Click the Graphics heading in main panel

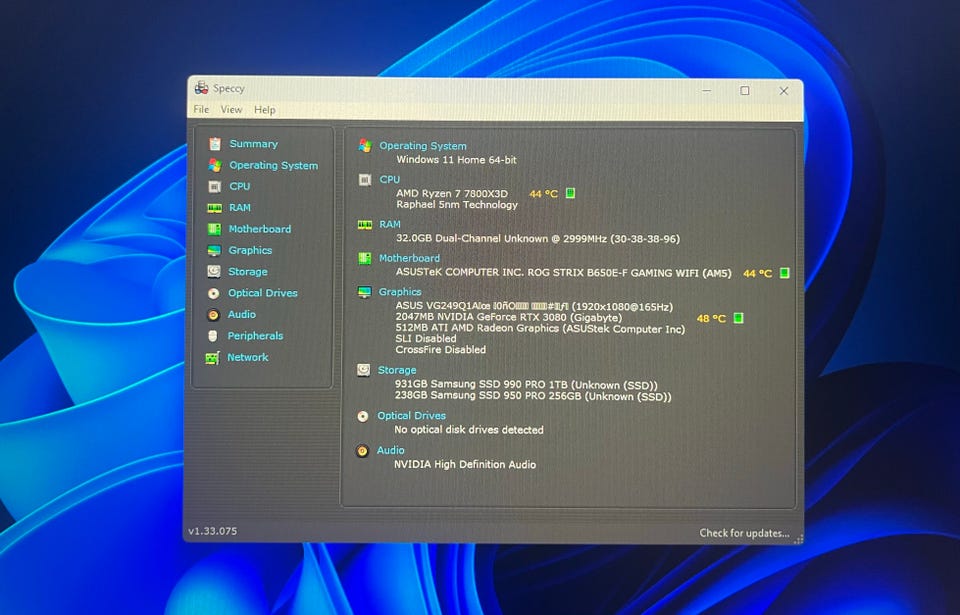pos(400,292)
